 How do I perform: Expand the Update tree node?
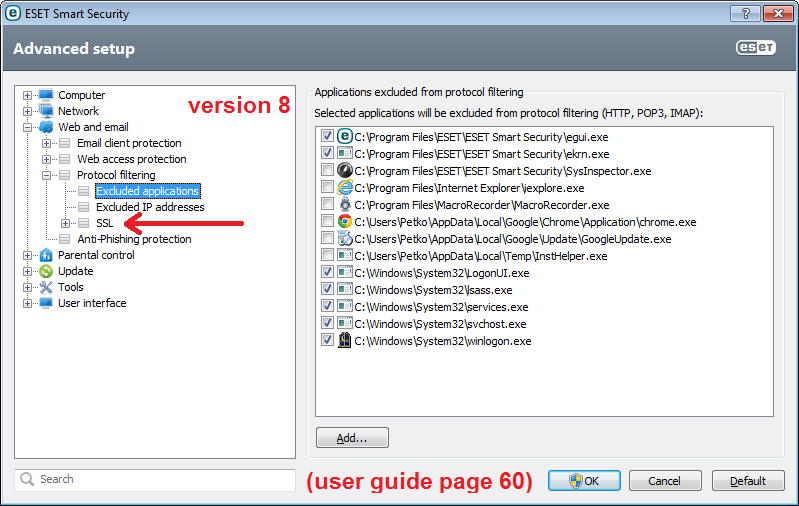point(27,271)
